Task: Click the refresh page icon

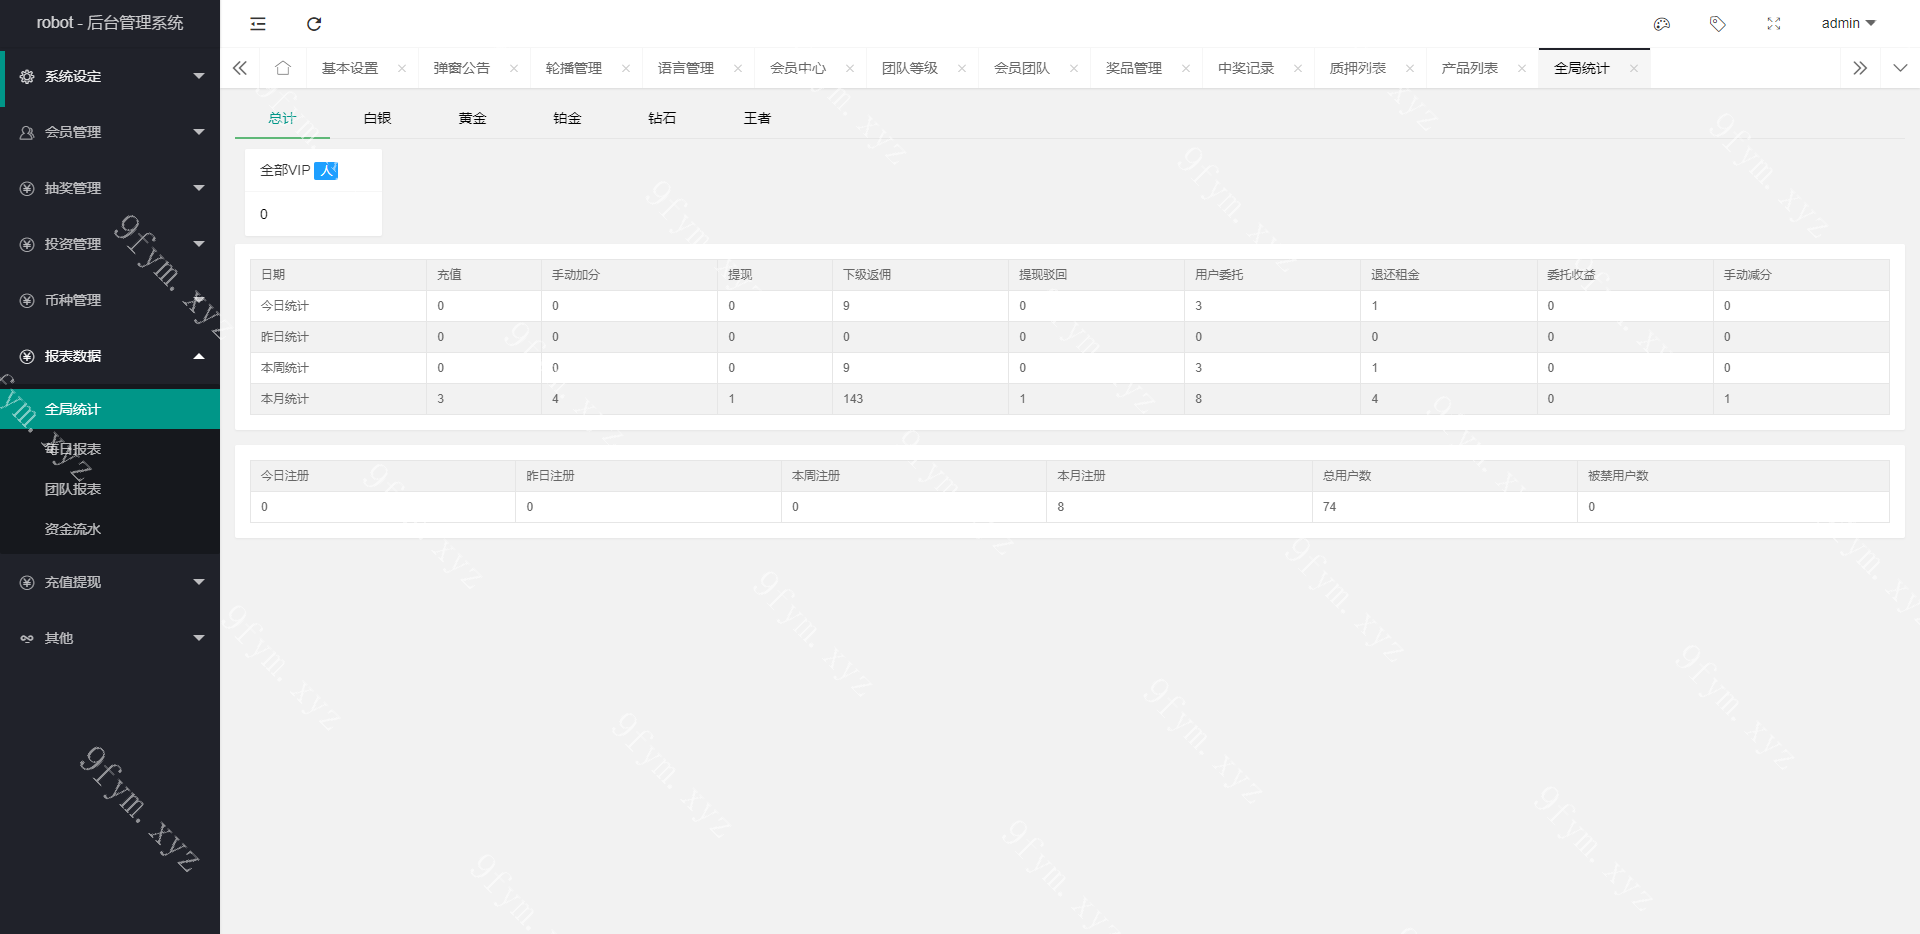Action: [314, 24]
